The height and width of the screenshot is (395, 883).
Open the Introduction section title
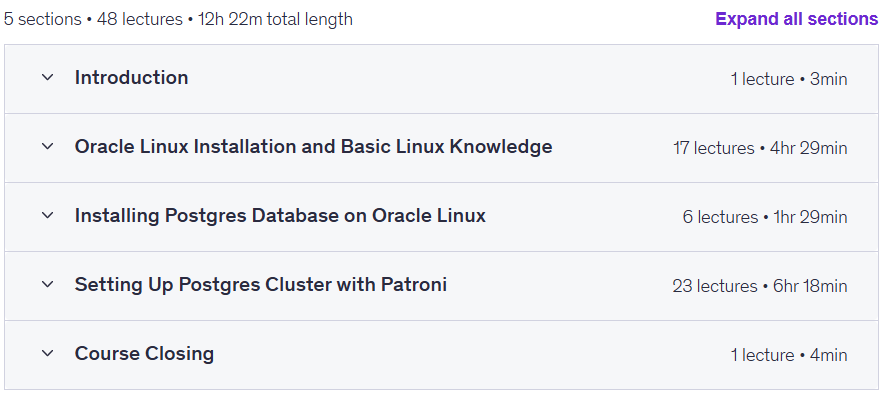(131, 77)
